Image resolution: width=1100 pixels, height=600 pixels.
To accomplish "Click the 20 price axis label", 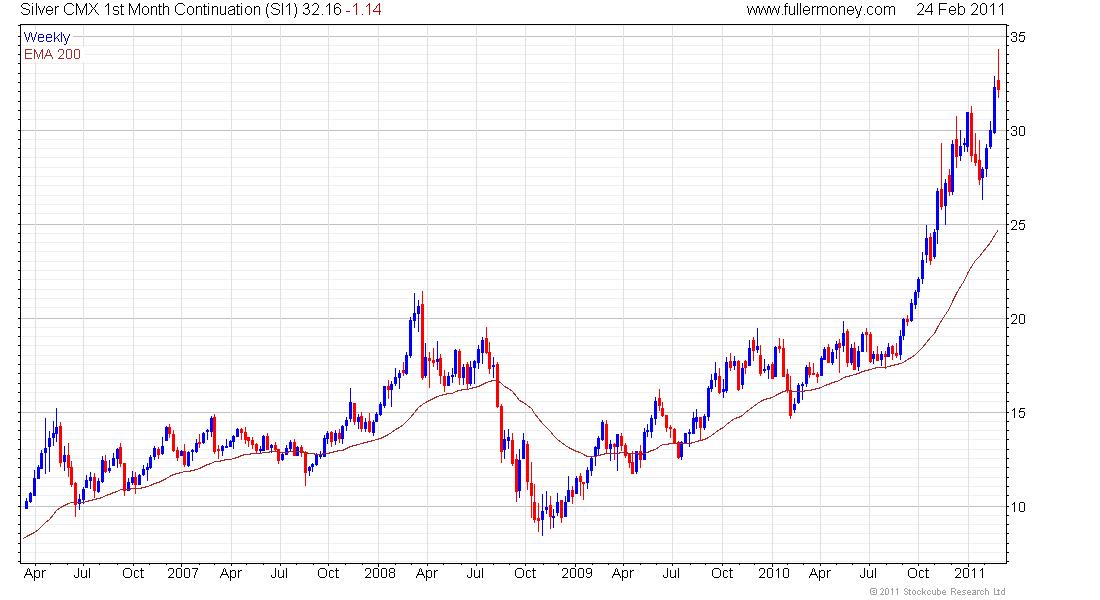I will [1017, 319].
